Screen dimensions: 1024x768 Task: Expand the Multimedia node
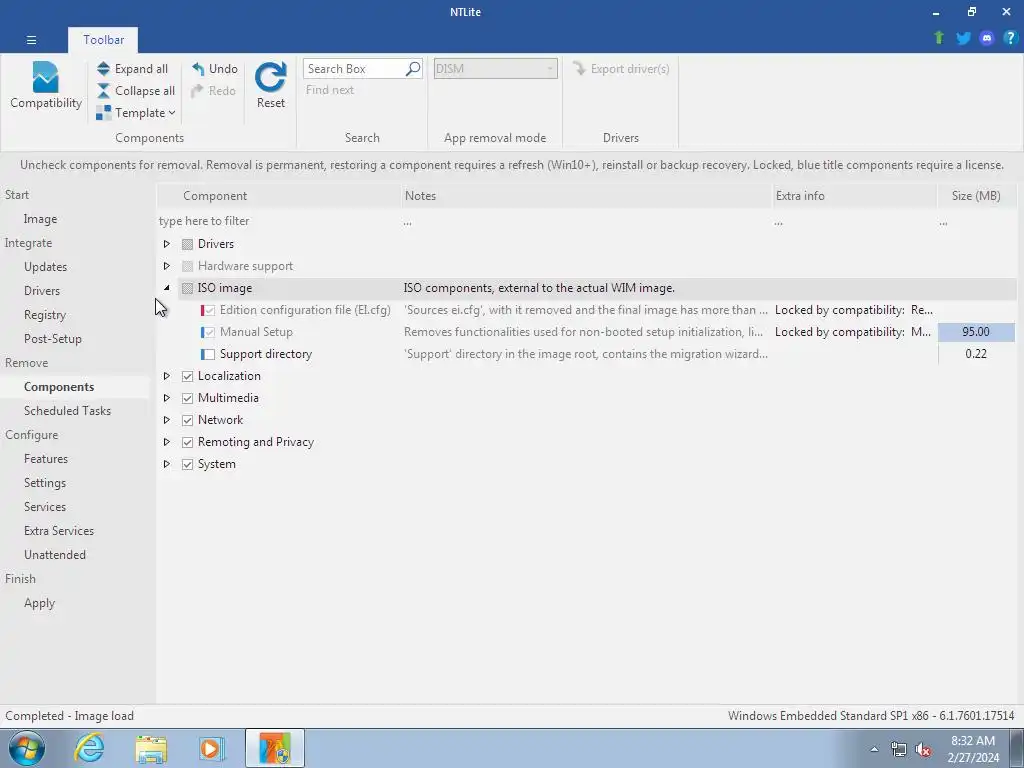(167, 398)
